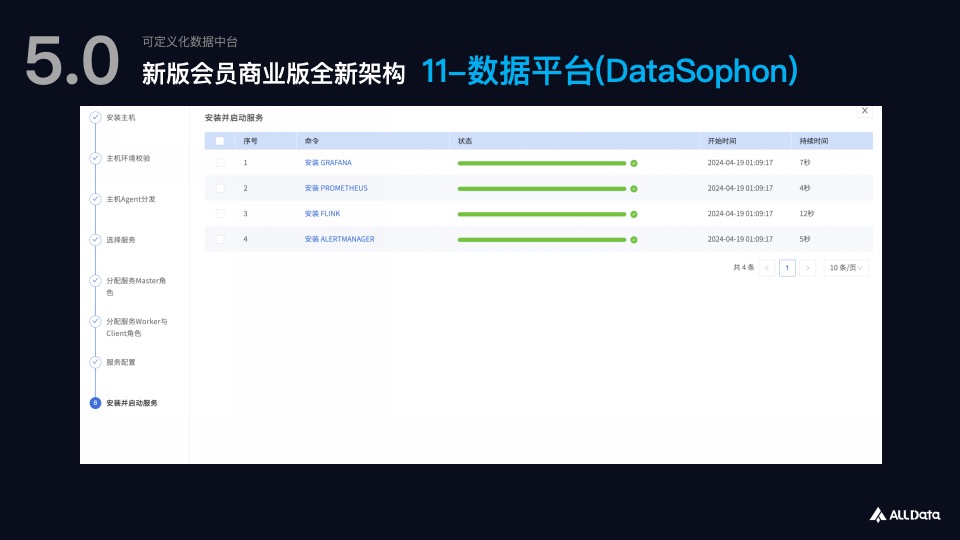Select the 分配服务Worker与Client角色 step label

tap(137, 328)
